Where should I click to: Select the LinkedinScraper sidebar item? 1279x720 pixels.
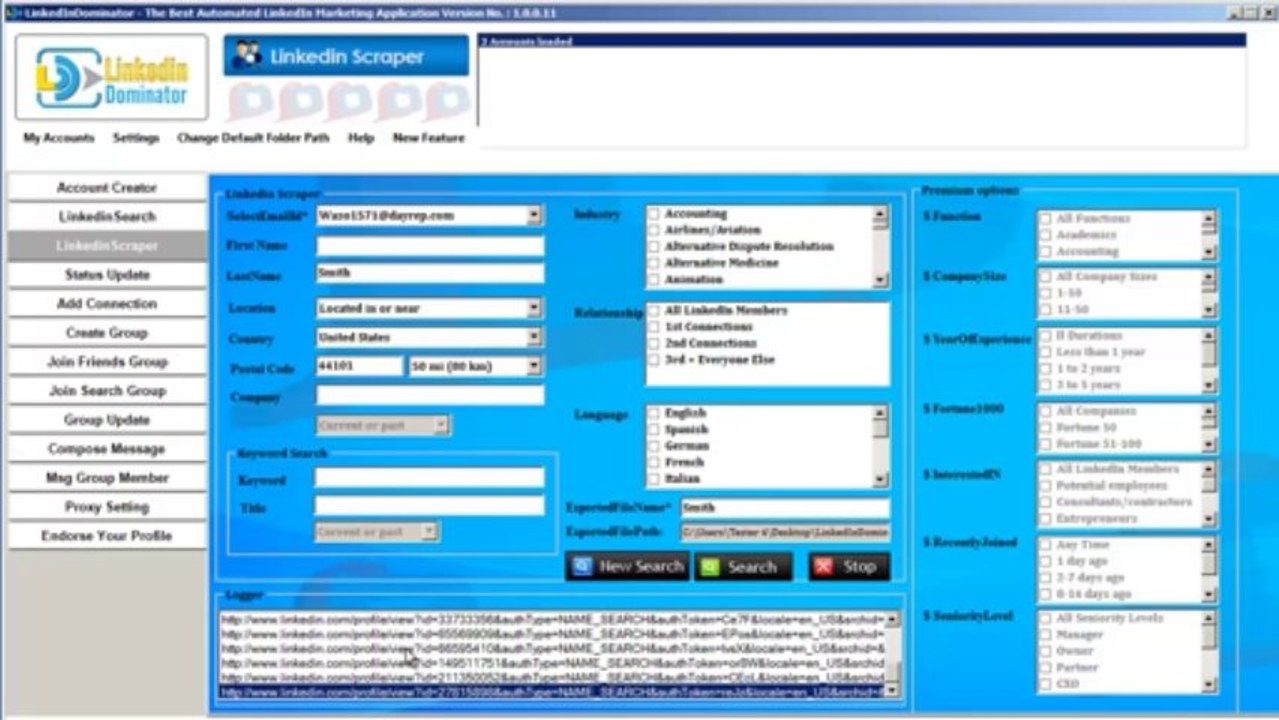[107, 246]
